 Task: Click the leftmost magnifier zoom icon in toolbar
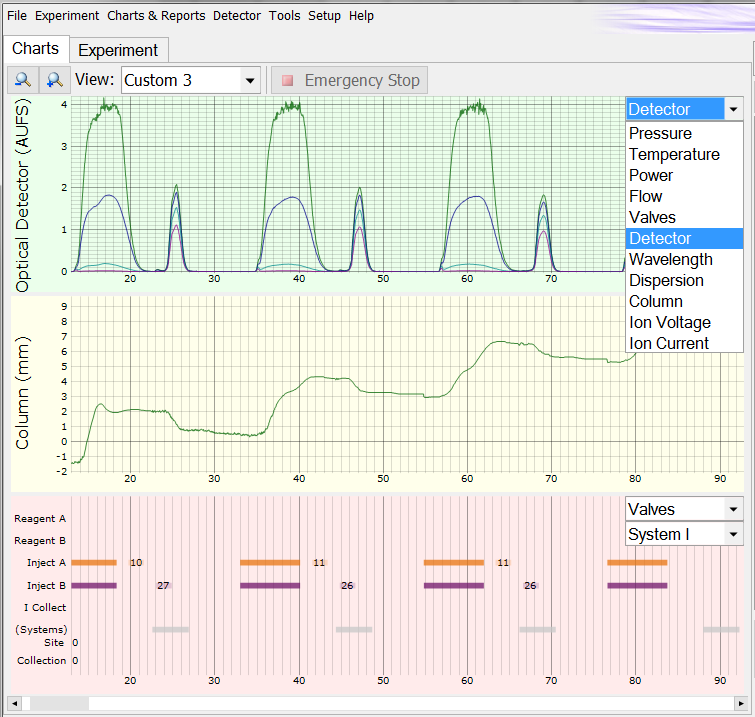[x=22, y=80]
